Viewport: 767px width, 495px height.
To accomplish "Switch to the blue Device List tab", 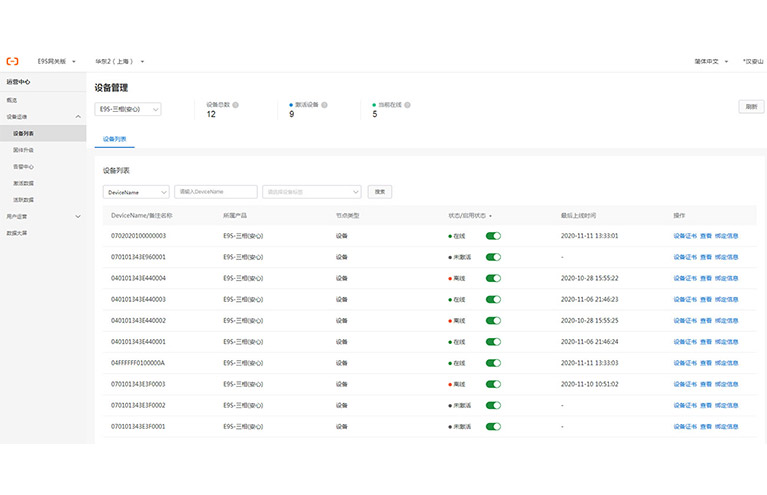I will (x=114, y=139).
